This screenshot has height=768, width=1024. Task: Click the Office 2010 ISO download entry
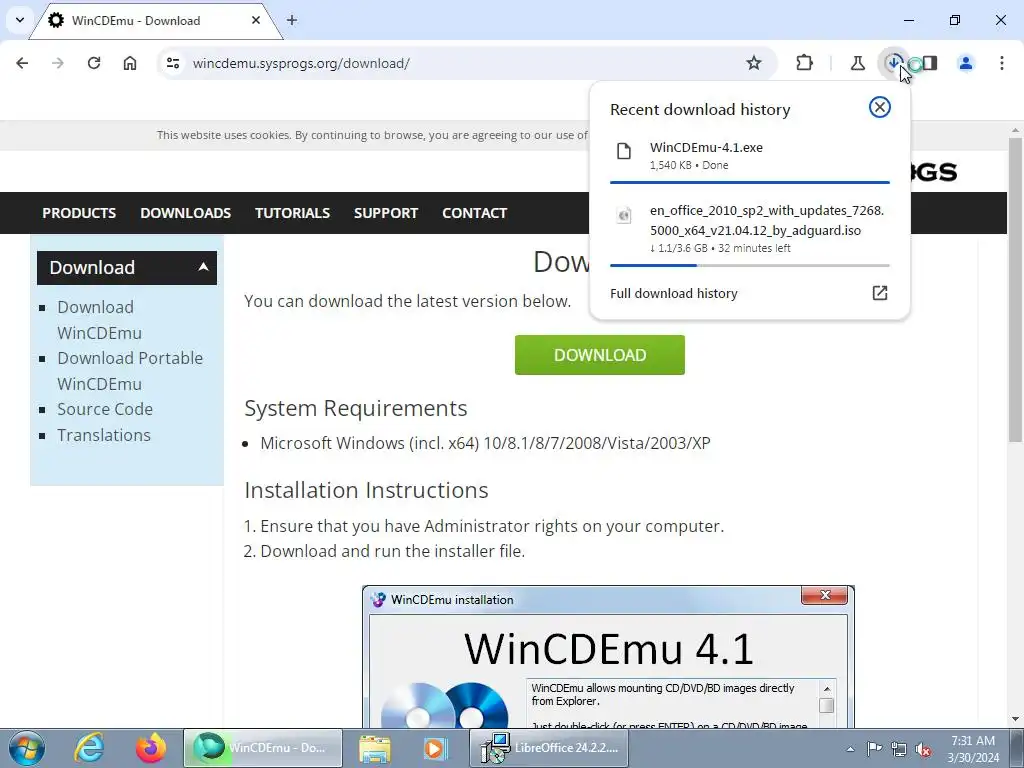coord(750,229)
